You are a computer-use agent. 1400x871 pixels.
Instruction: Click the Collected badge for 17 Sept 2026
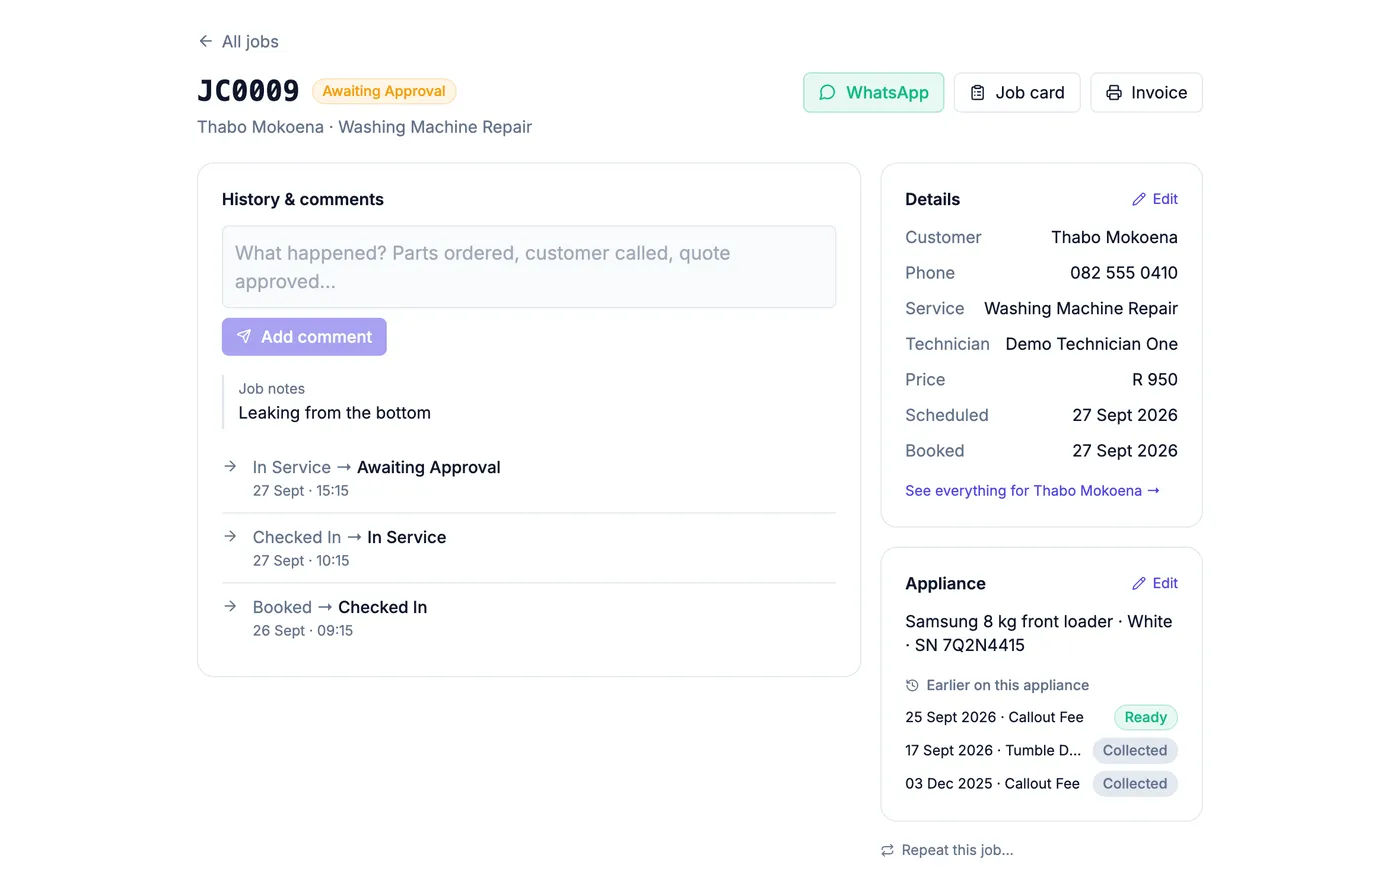(x=1135, y=750)
